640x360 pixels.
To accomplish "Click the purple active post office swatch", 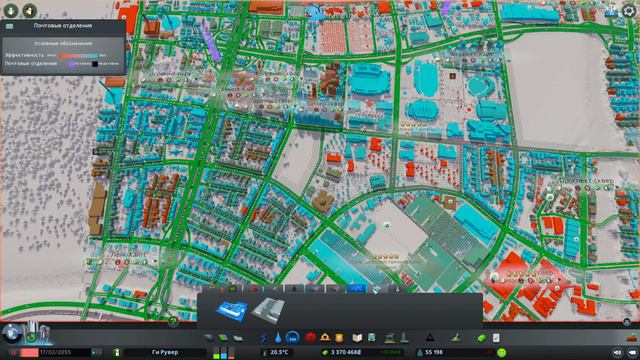I will (71, 64).
